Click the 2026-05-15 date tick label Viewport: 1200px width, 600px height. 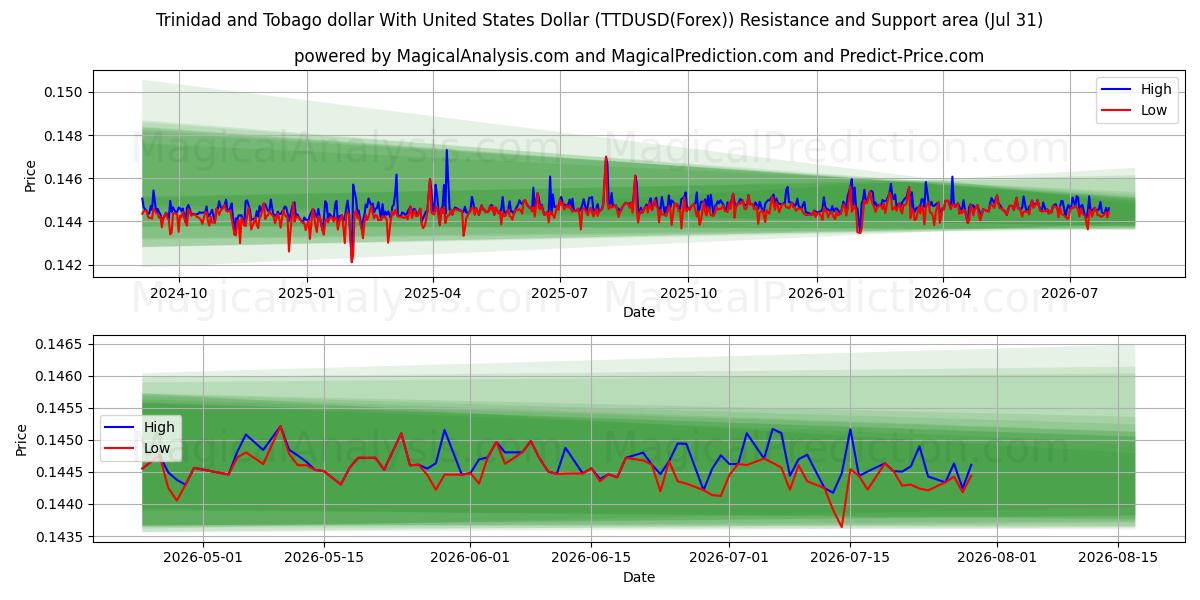(324, 558)
